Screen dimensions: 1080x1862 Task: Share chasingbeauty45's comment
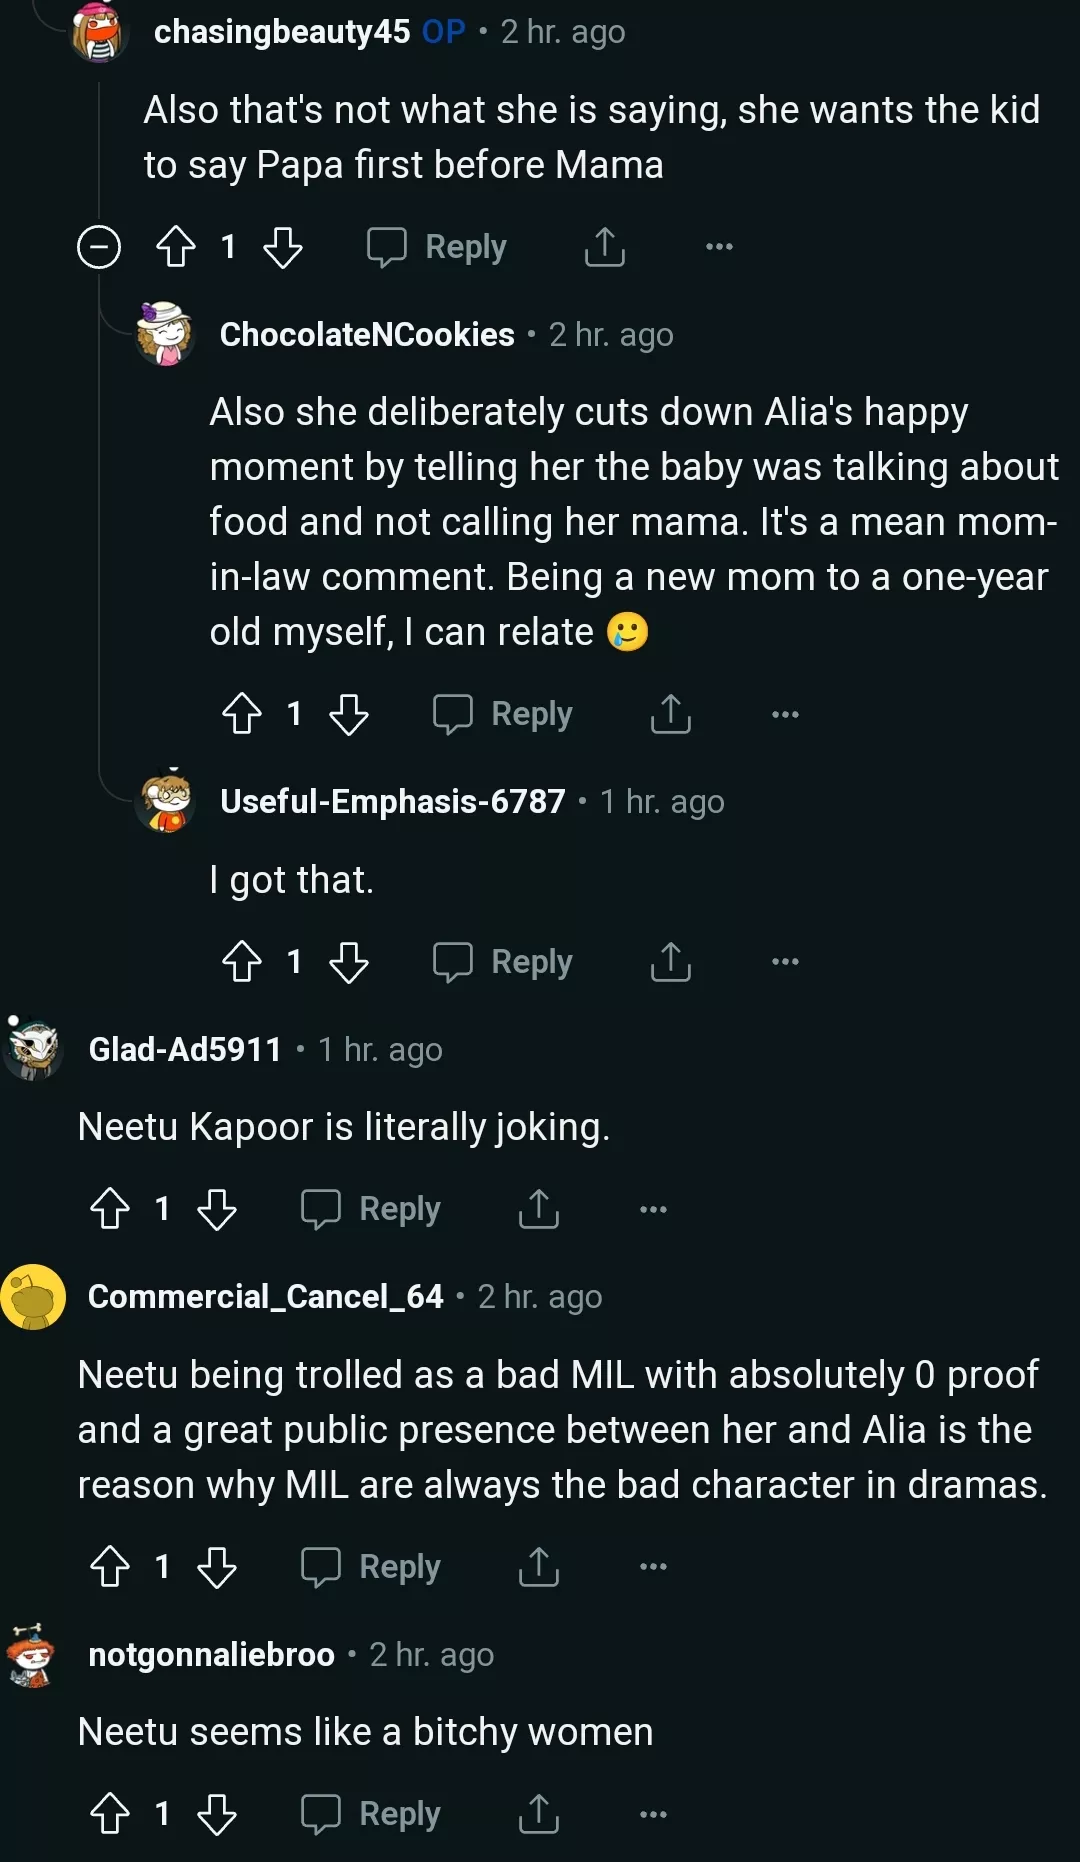tap(604, 247)
